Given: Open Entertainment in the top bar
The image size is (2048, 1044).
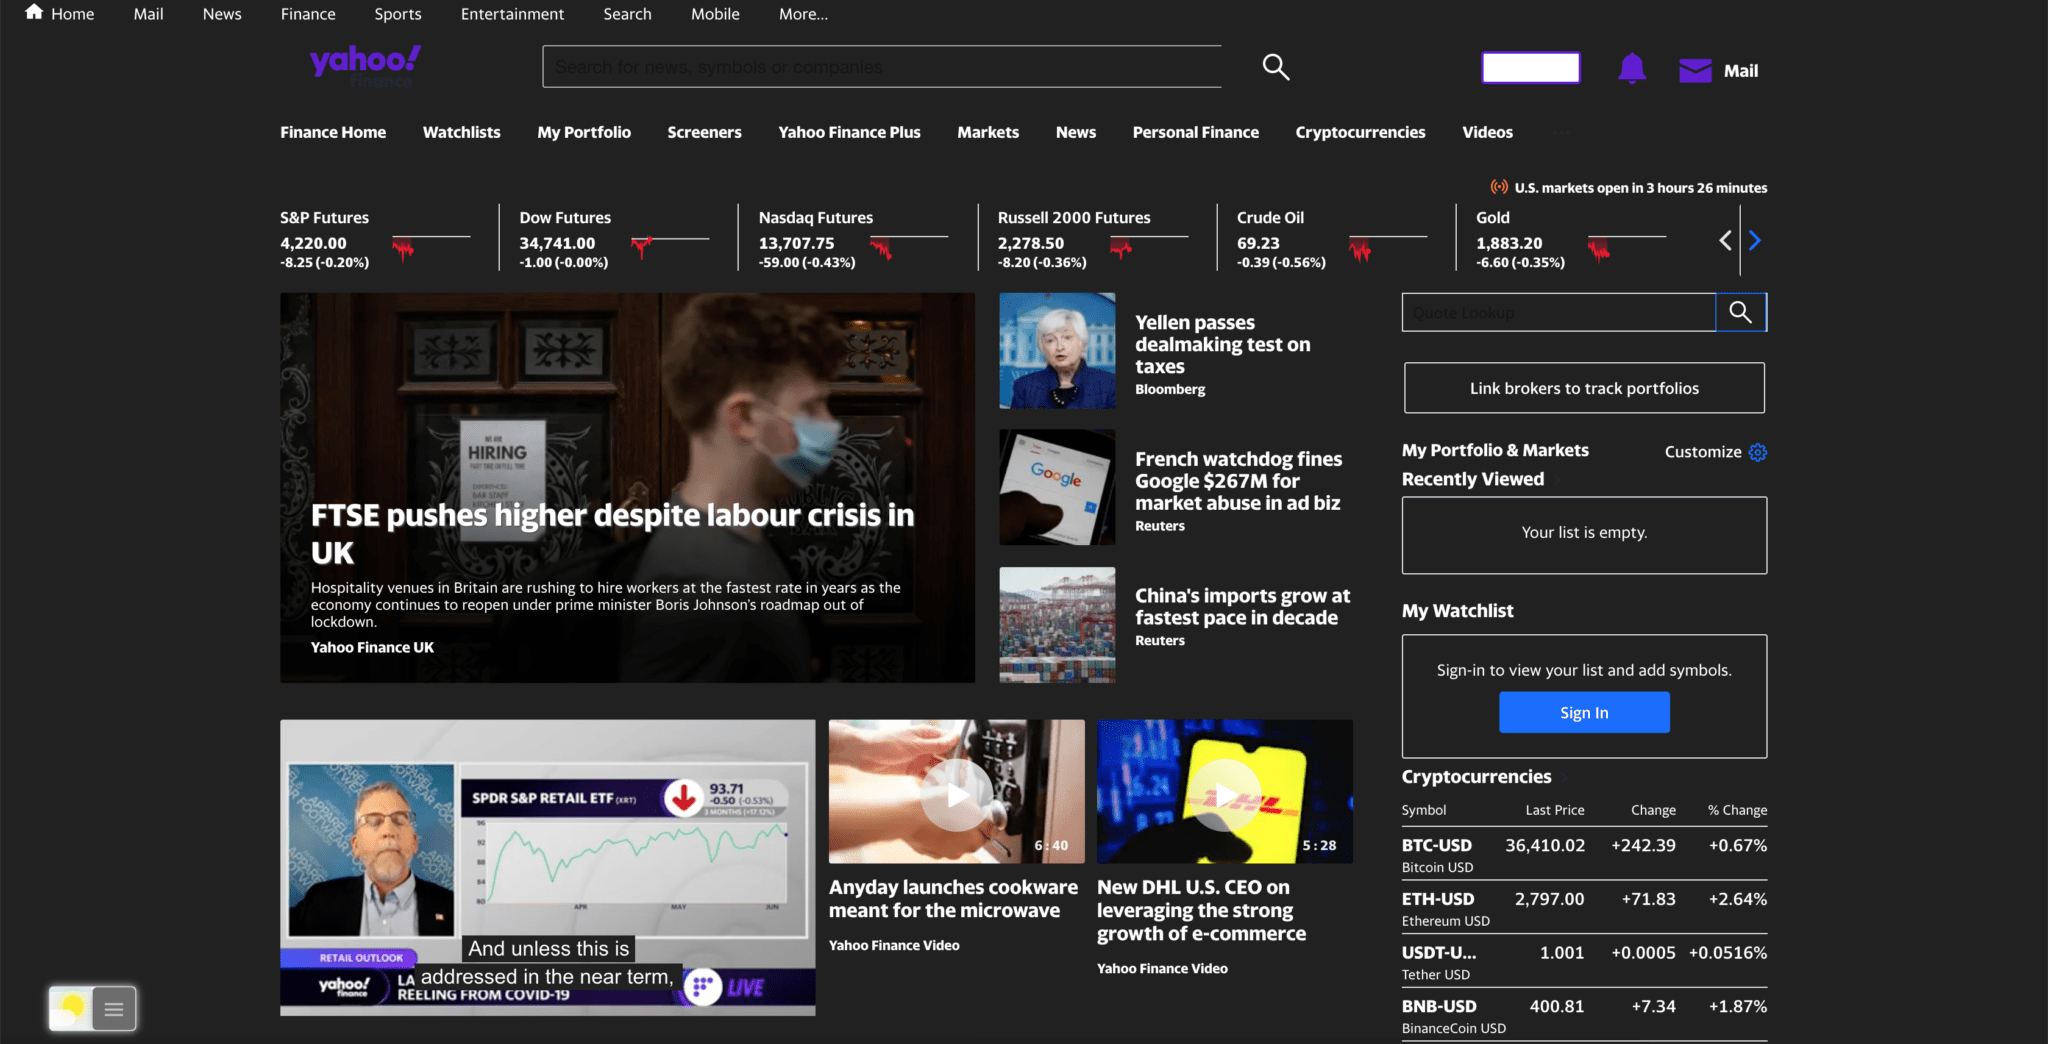Looking at the screenshot, I should 512,14.
